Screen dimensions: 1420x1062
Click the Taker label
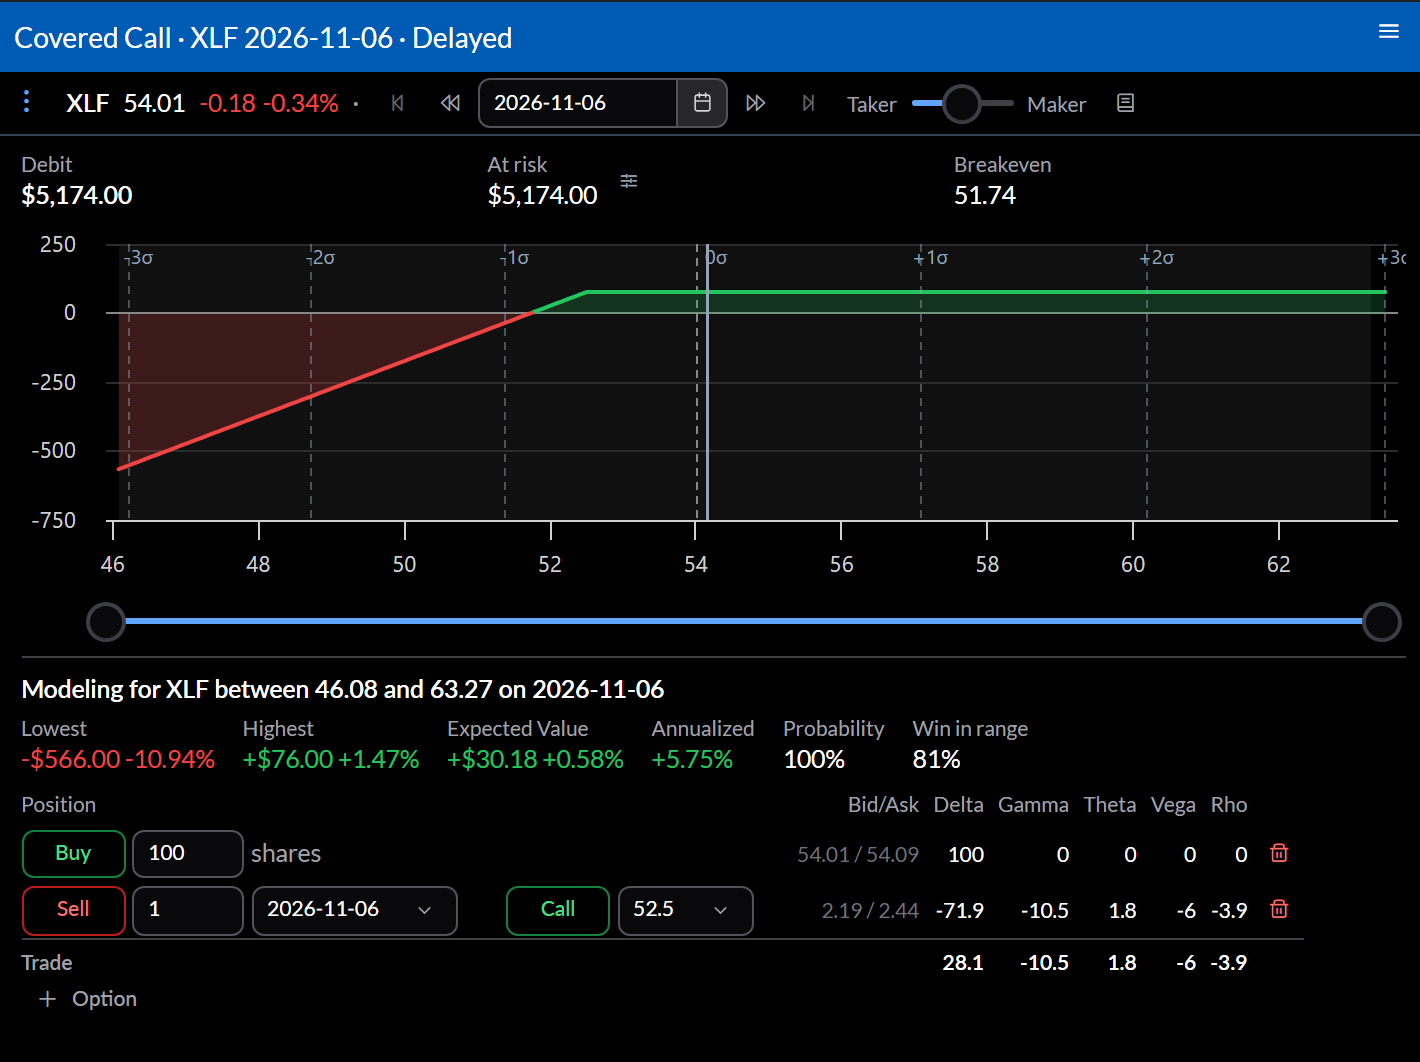(x=872, y=104)
